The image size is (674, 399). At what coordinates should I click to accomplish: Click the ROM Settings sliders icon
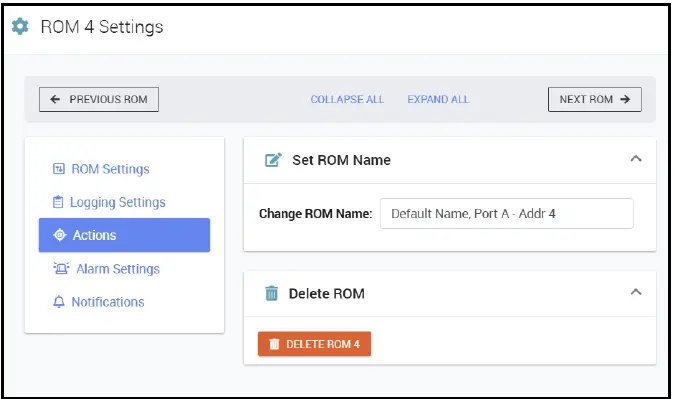point(58,169)
